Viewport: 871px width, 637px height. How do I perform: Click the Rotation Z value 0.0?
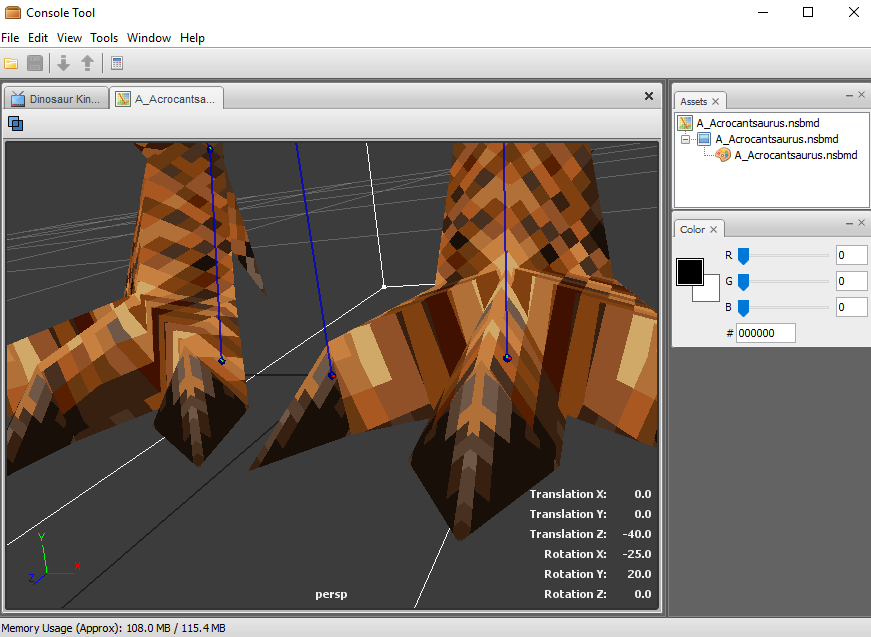tap(643, 594)
